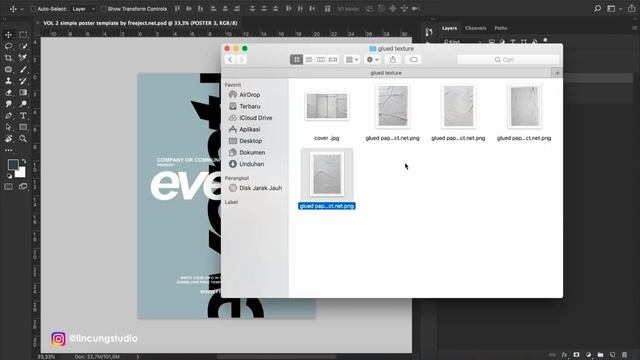
Task: Click the Photoshop share icon top right
Action: (x=631, y=9)
